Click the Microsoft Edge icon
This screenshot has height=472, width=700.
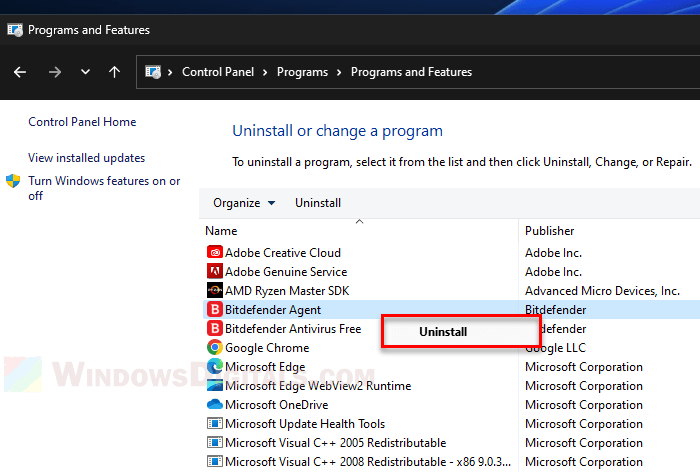pyautogui.click(x=215, y=367)
